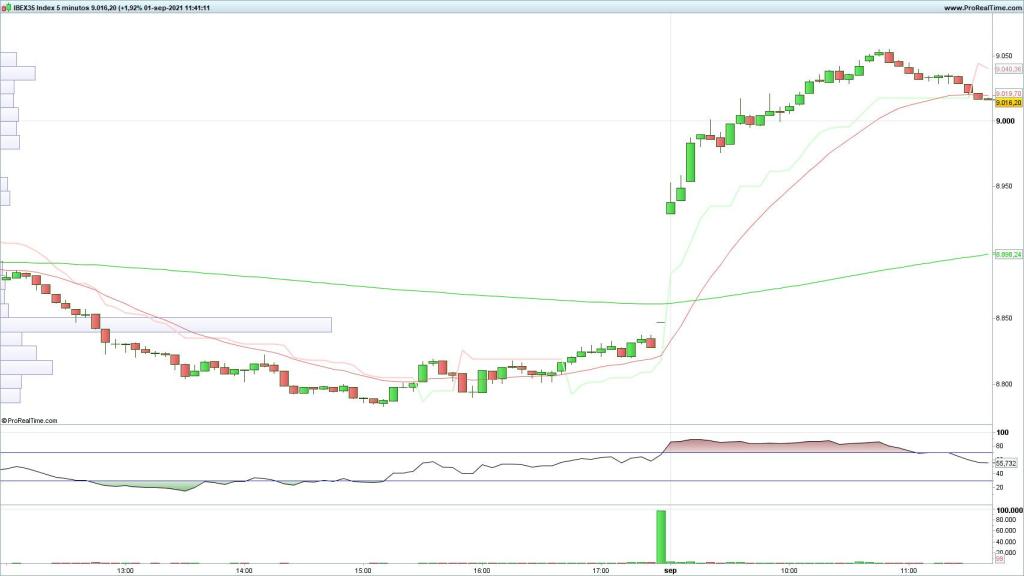The width and height of the screenshot is (1024, 576).
Task: Click the shaded overbought RSI area
Action: [780, 446]
